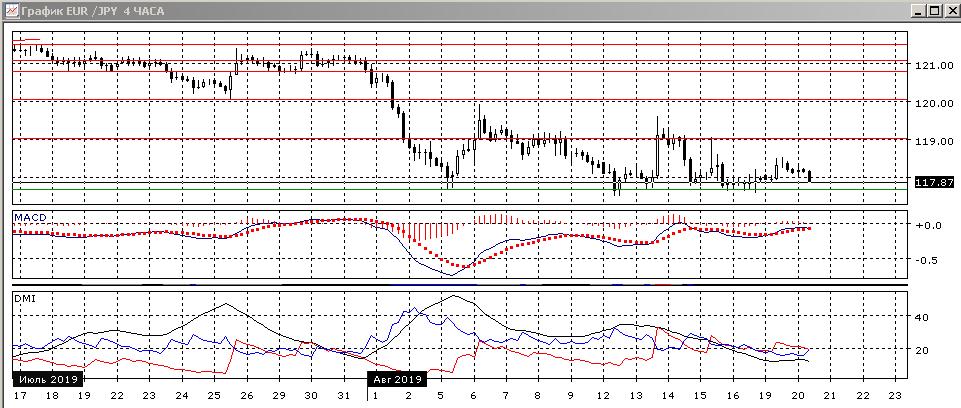This screenshot has height=408, width=961.
Task: Click date 22 below Июль 2019 marker
Action: [116, 396]
